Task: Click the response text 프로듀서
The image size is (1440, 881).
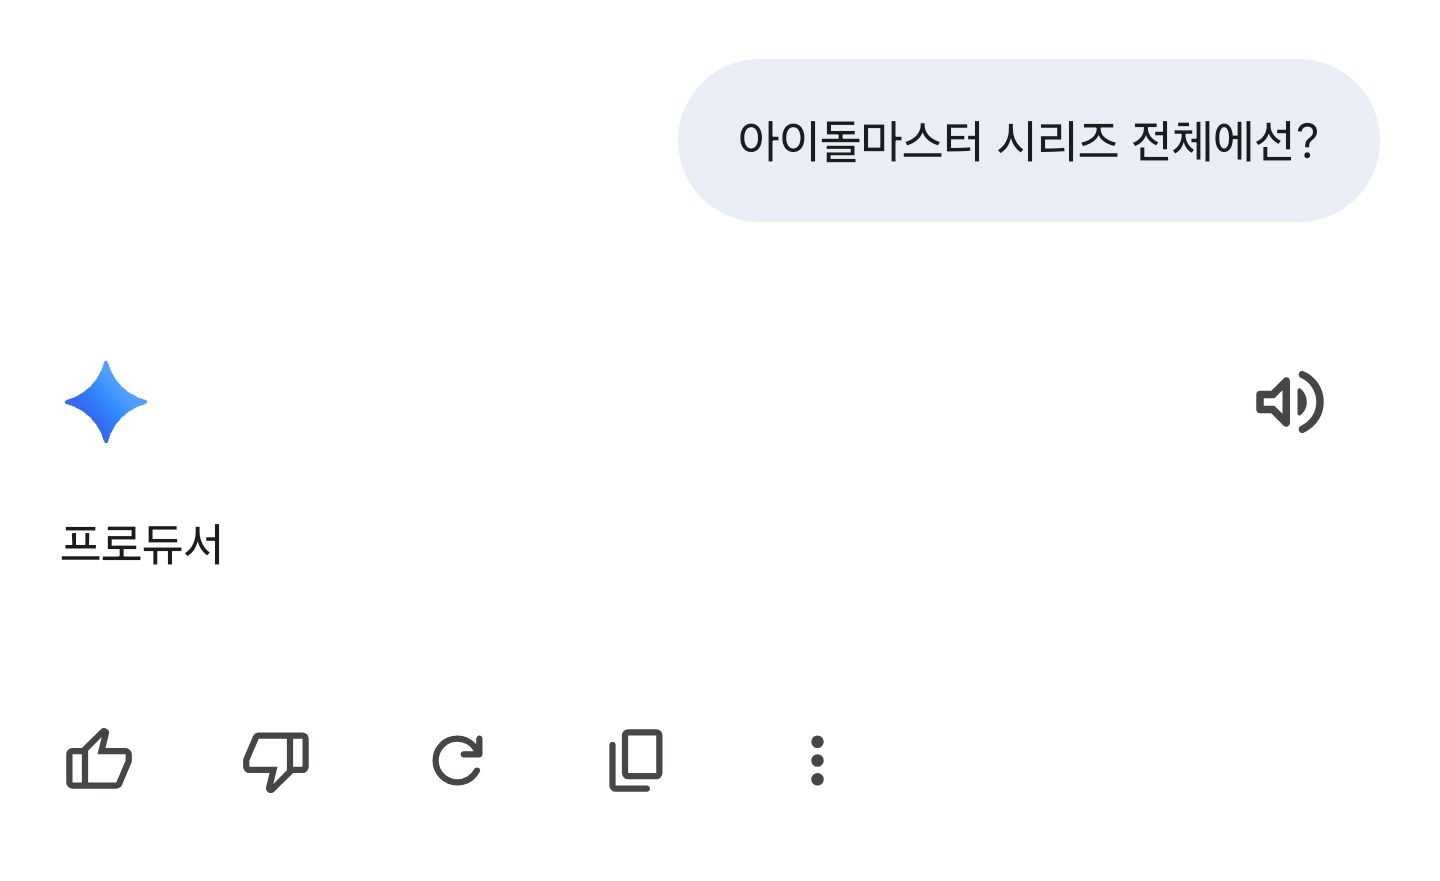Action: [142, 545]
